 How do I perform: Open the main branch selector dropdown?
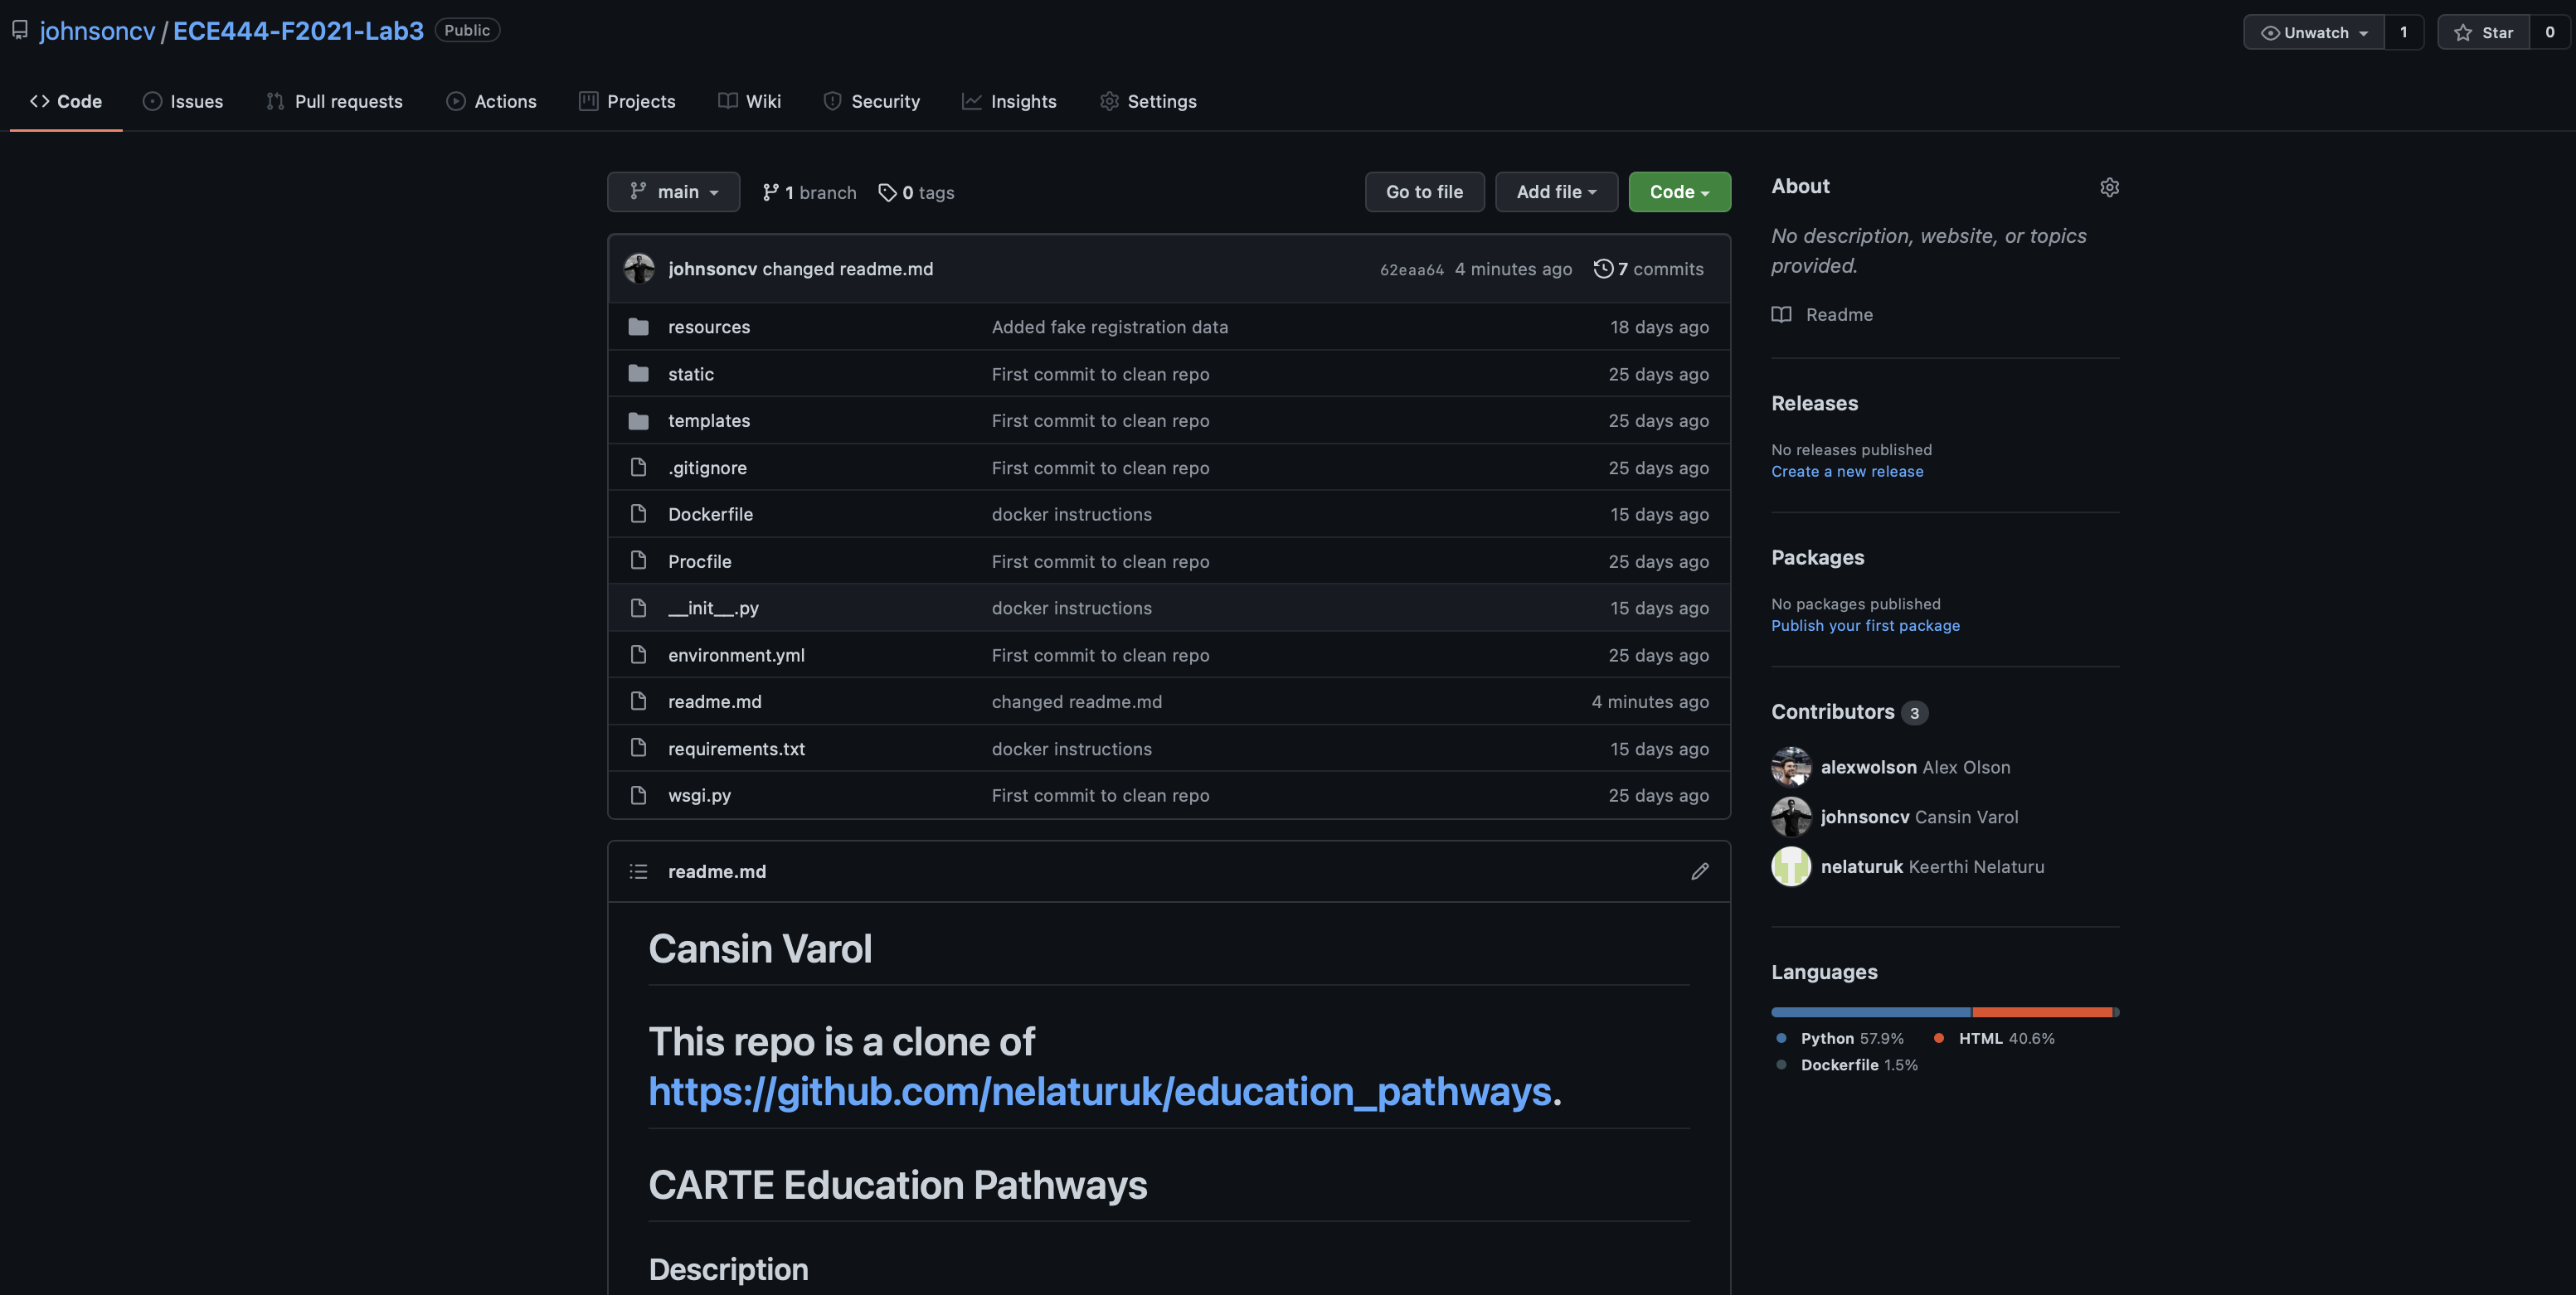[x=673, y=191]
